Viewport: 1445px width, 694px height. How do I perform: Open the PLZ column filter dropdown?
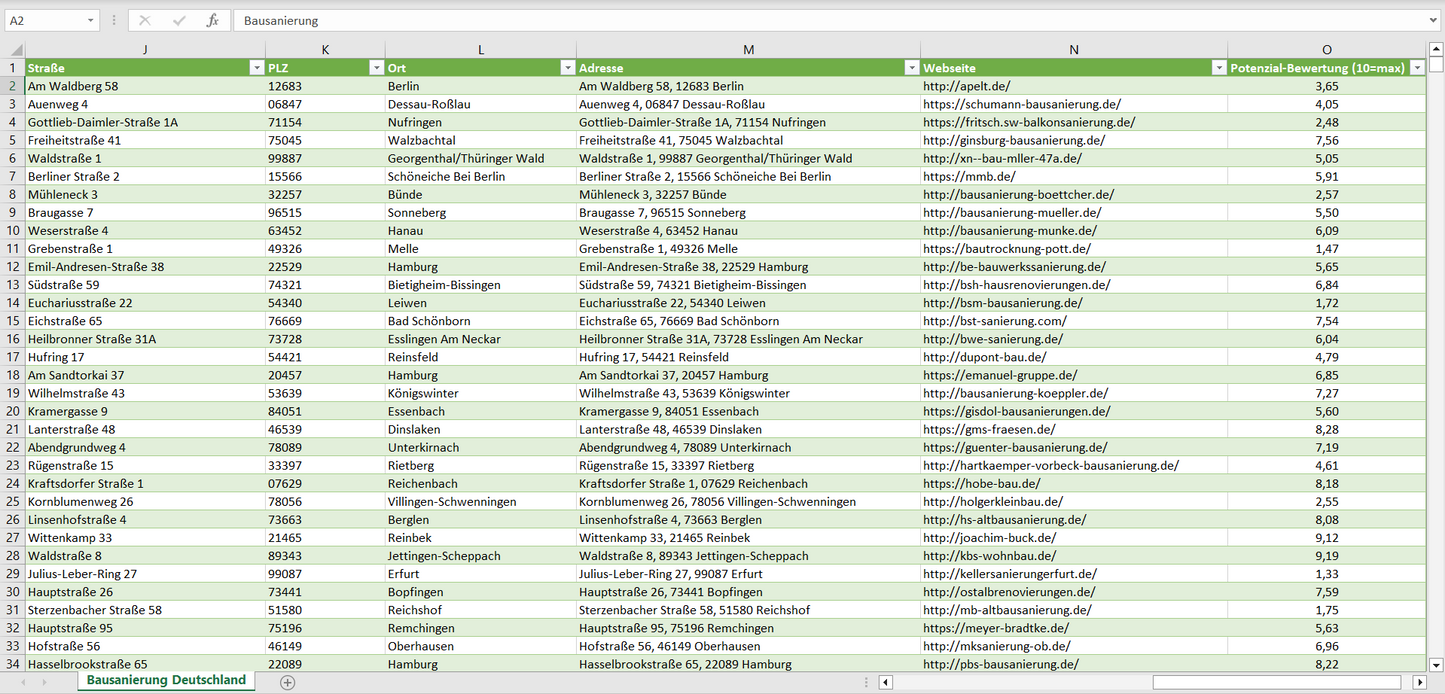point(376,68)
